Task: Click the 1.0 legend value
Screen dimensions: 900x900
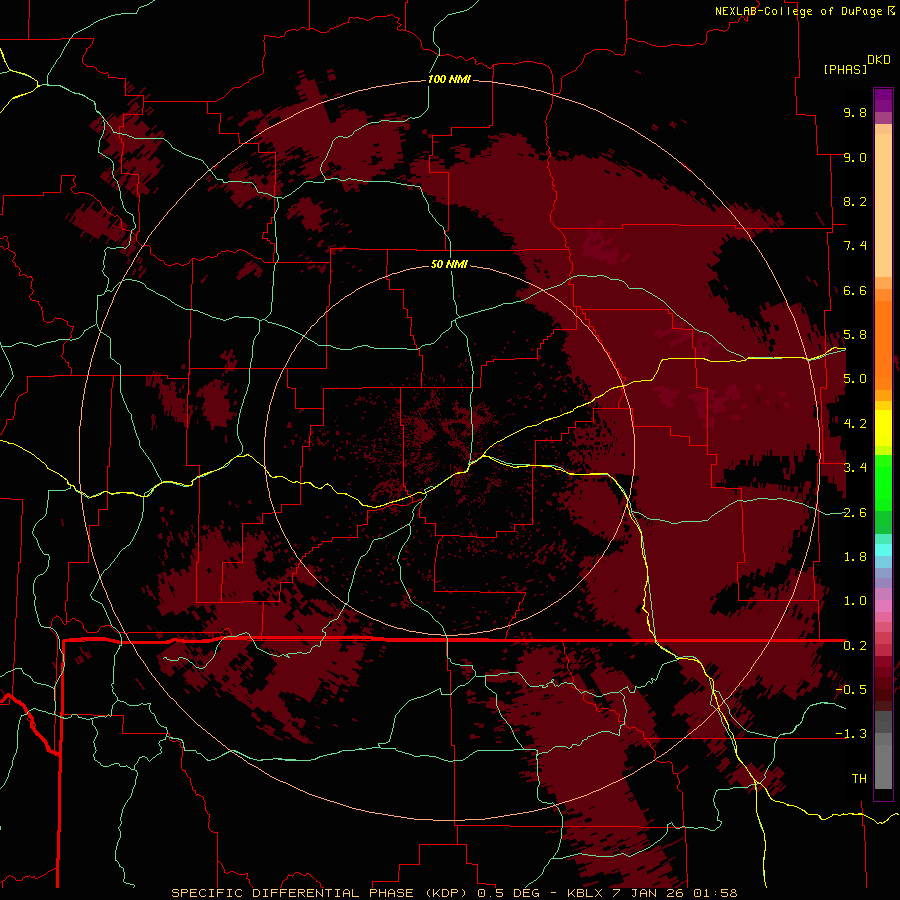Action: pos(855,601)
